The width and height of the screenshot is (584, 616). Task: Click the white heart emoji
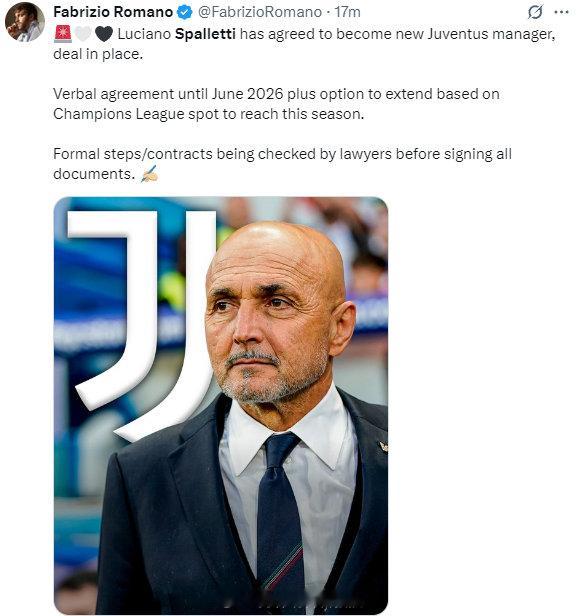pyautogui.click(x=83, y=34)
